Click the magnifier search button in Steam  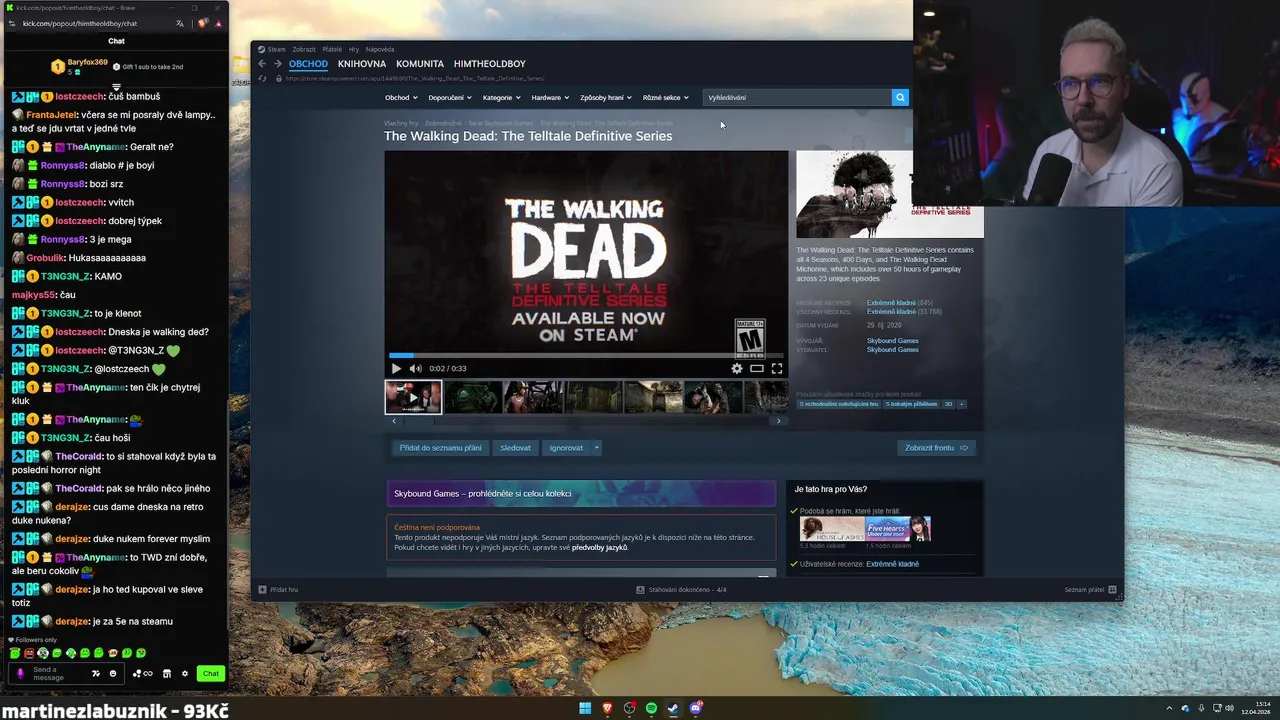pyautogui.click(x=900, y=97)
